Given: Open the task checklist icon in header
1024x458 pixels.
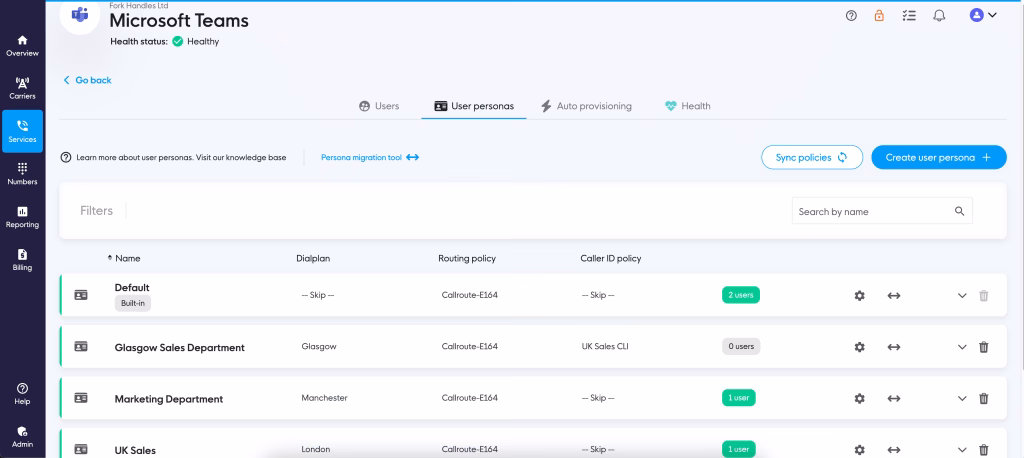Looking at the screenshot, I should (x=909, y=16).
